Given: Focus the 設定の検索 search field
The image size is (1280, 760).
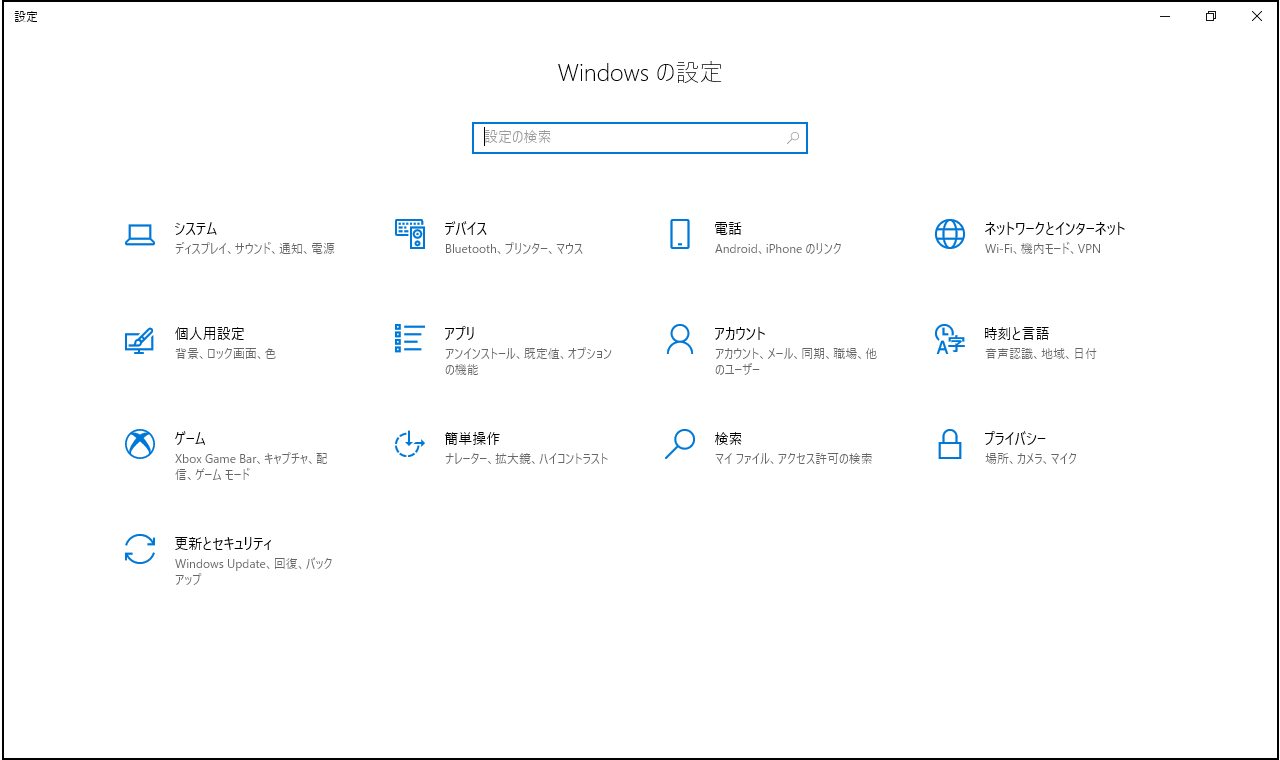Looking at the screenshot, I should coord(640,138).
